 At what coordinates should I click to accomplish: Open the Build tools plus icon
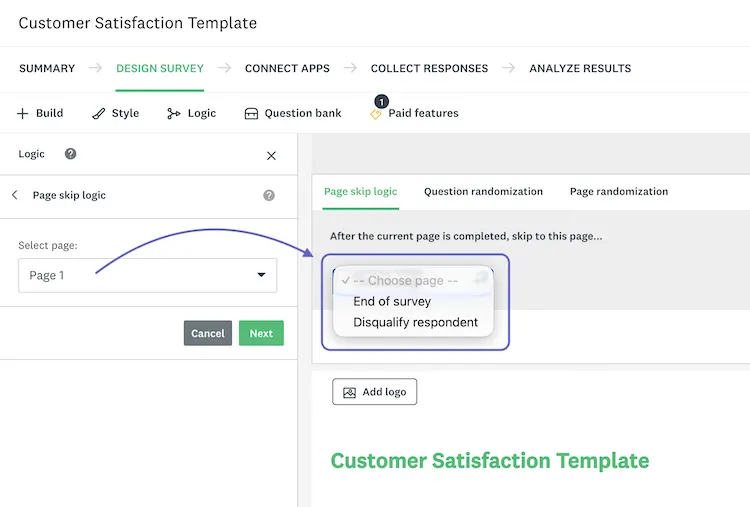point(22,113)
